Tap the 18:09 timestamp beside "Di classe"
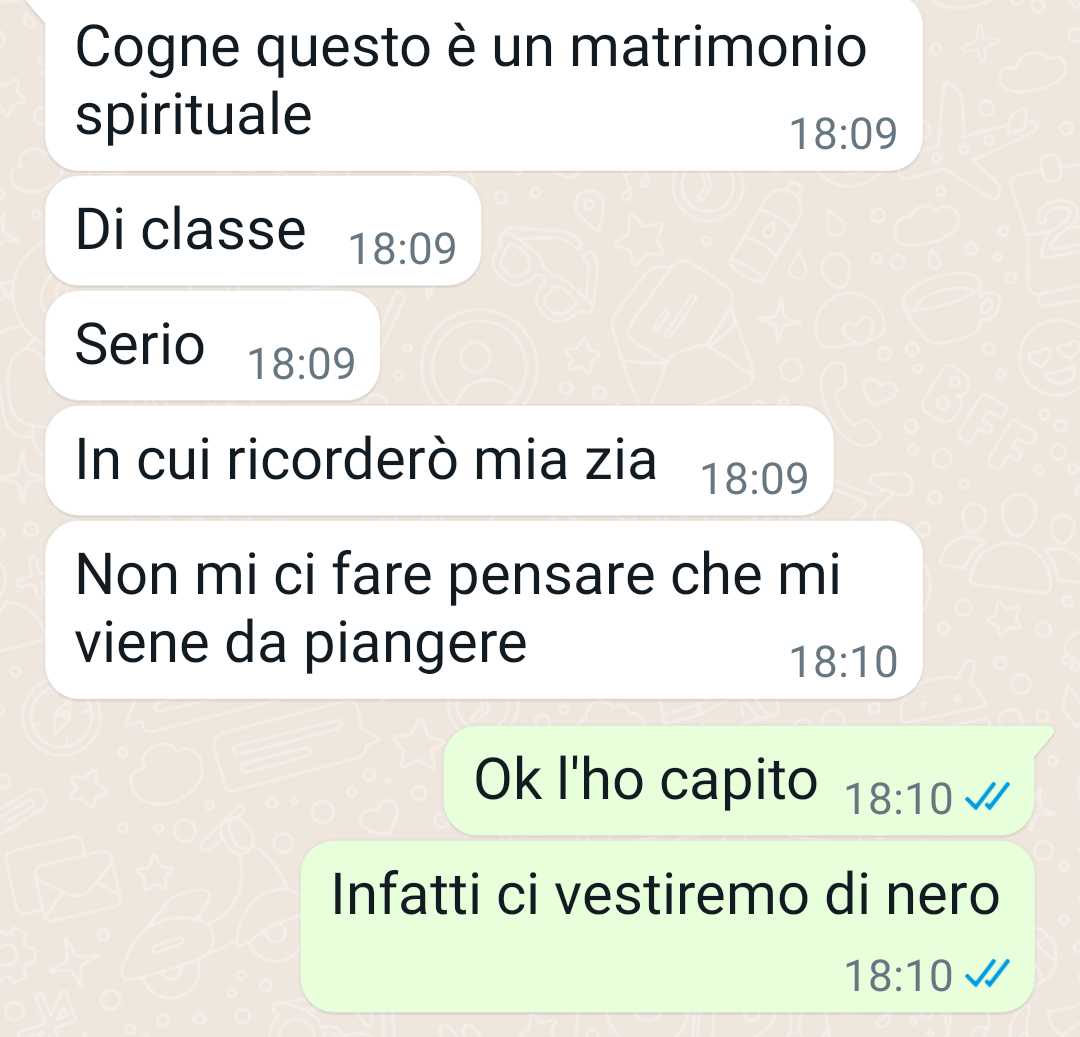The height and width of the screenshot is (1037, 1080). tap(403, 249)
